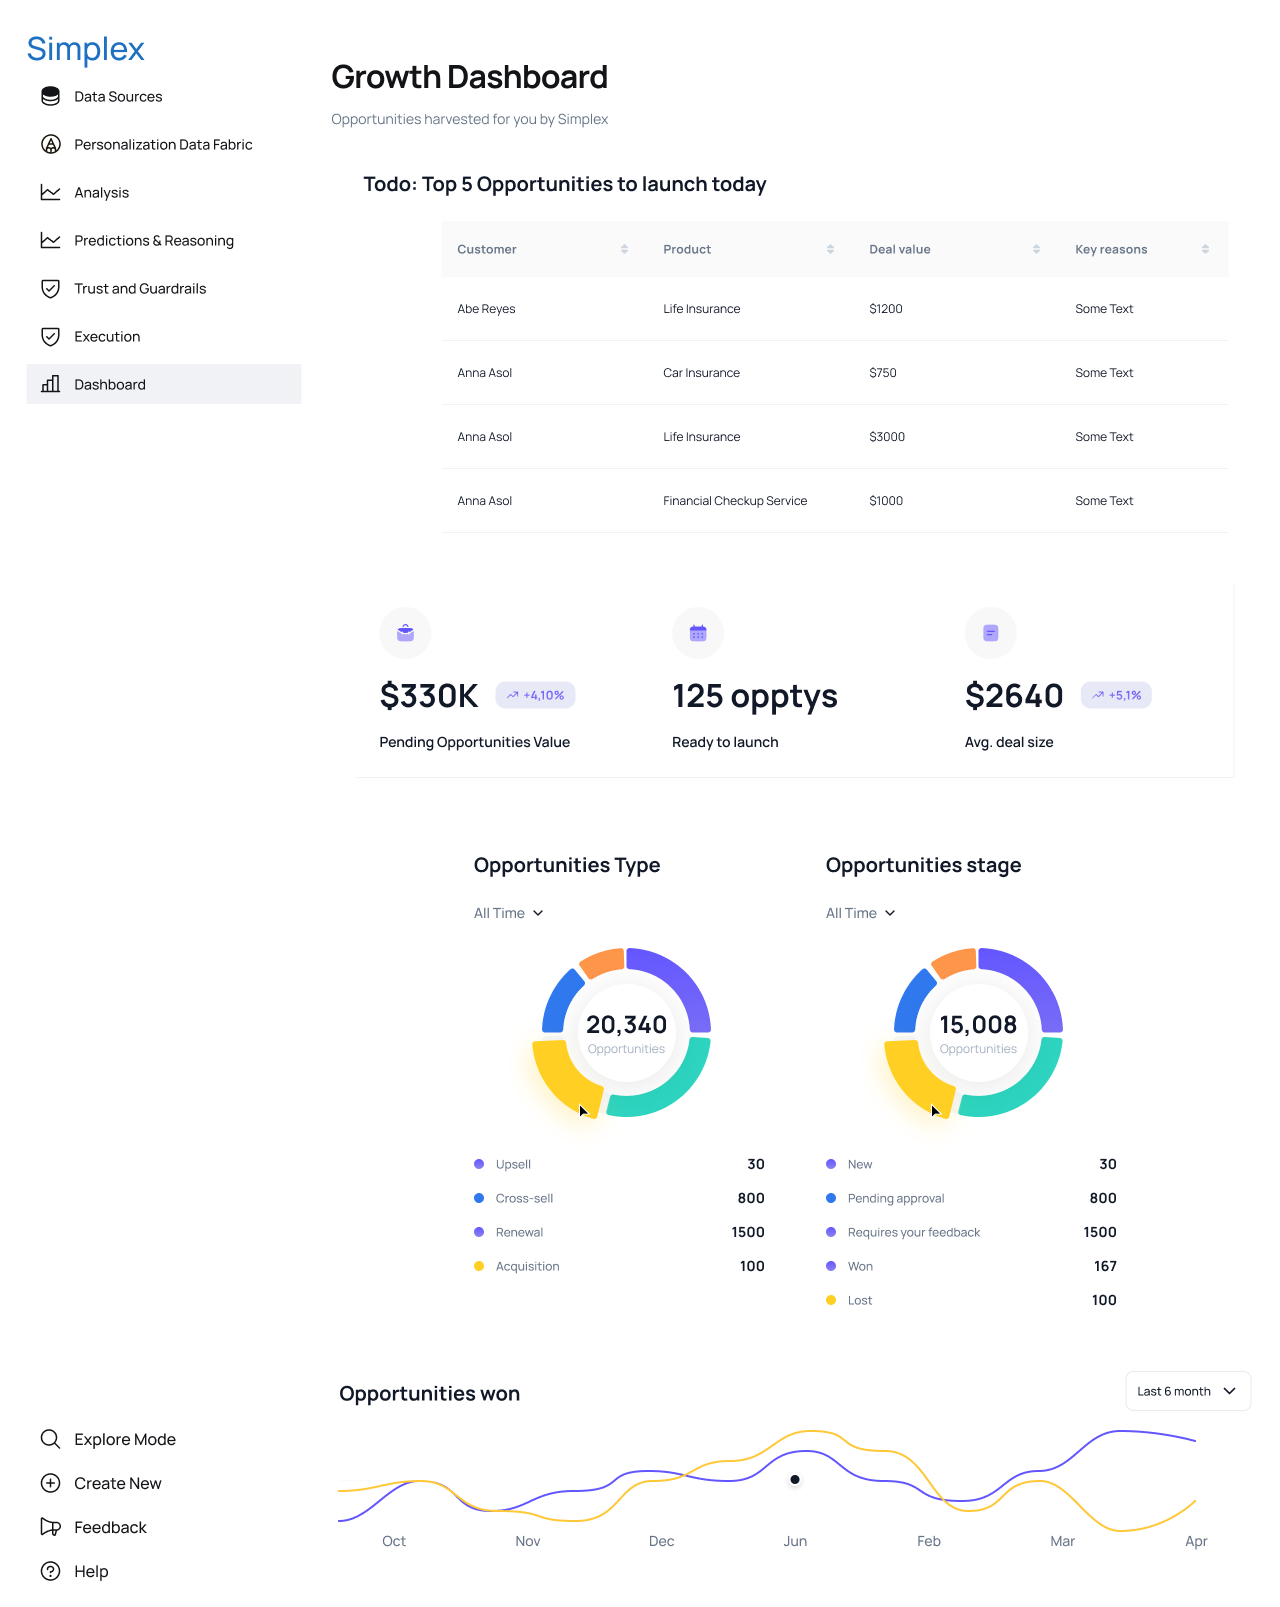Toggle the Key reasons column sort arrows
Image resolution: width=1280 pixels, height=1607 pixels.
[x=1205, y=249]
